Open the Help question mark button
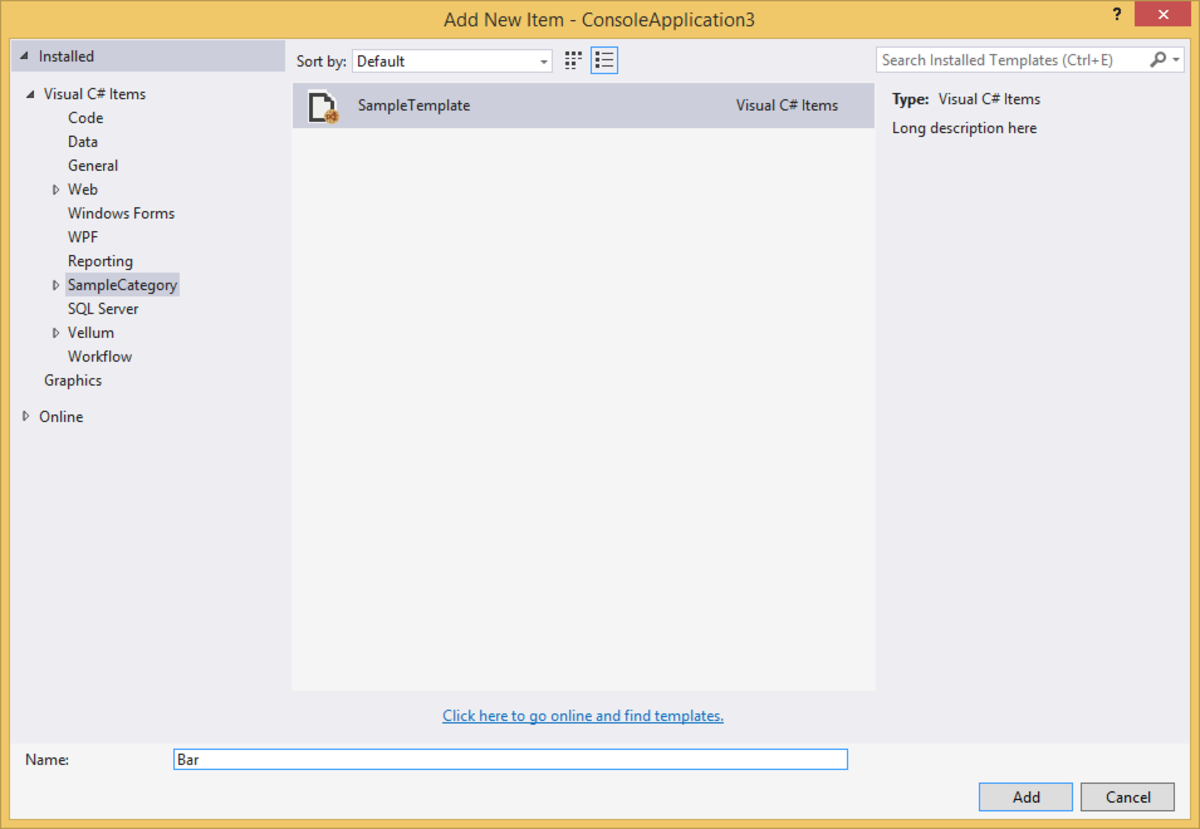 pyautogui.click(x=1117, y=15)
